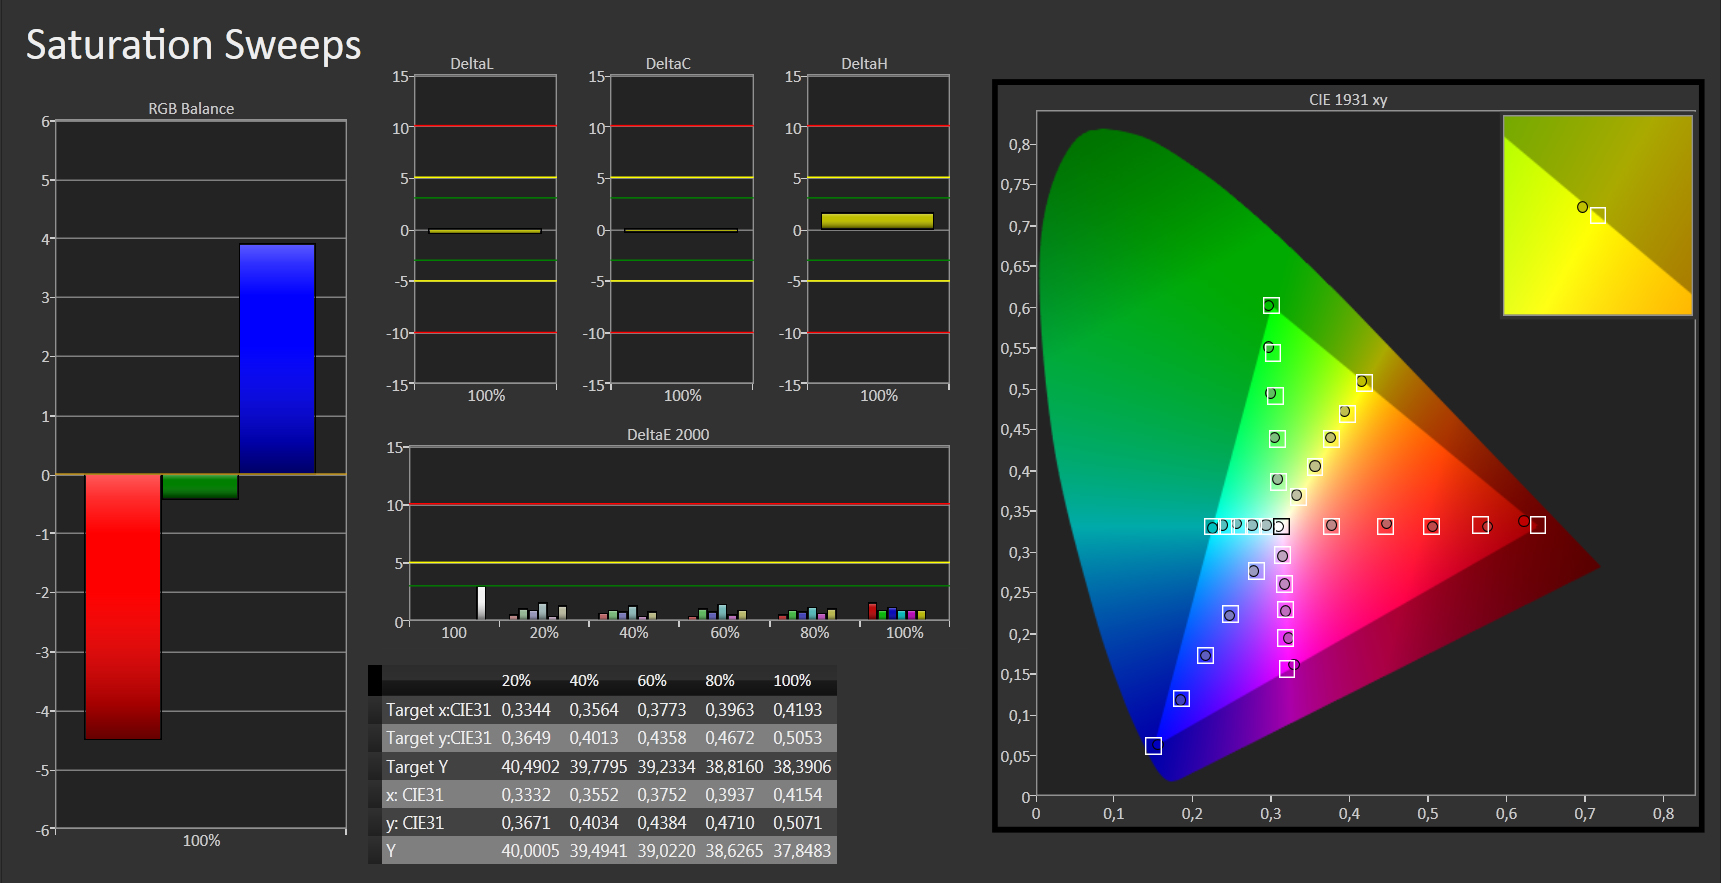
Task: Click the measured Y value 39,0220
Action: [666, 851]
